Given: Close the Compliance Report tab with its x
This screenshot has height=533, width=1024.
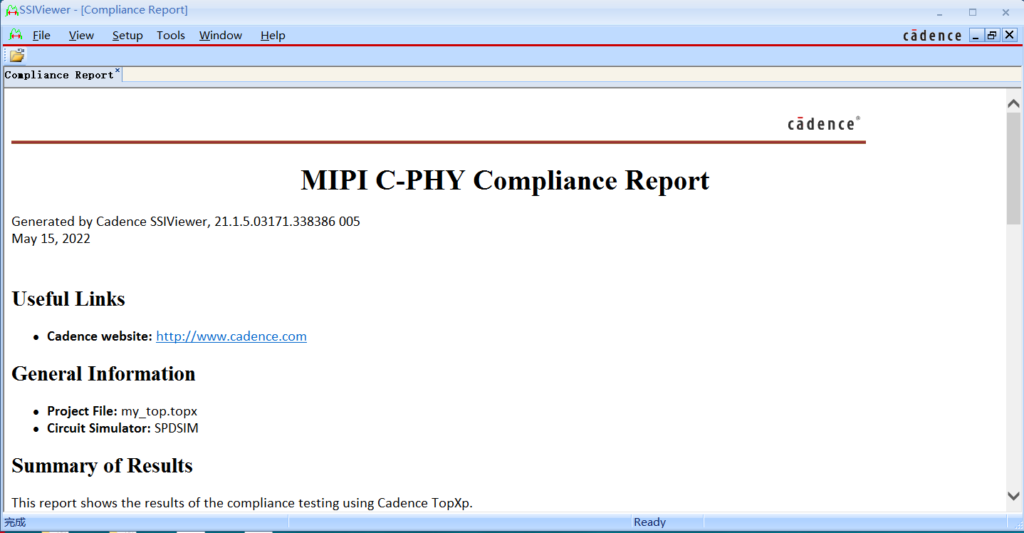Looking at the screenshot, I should 117,71.
